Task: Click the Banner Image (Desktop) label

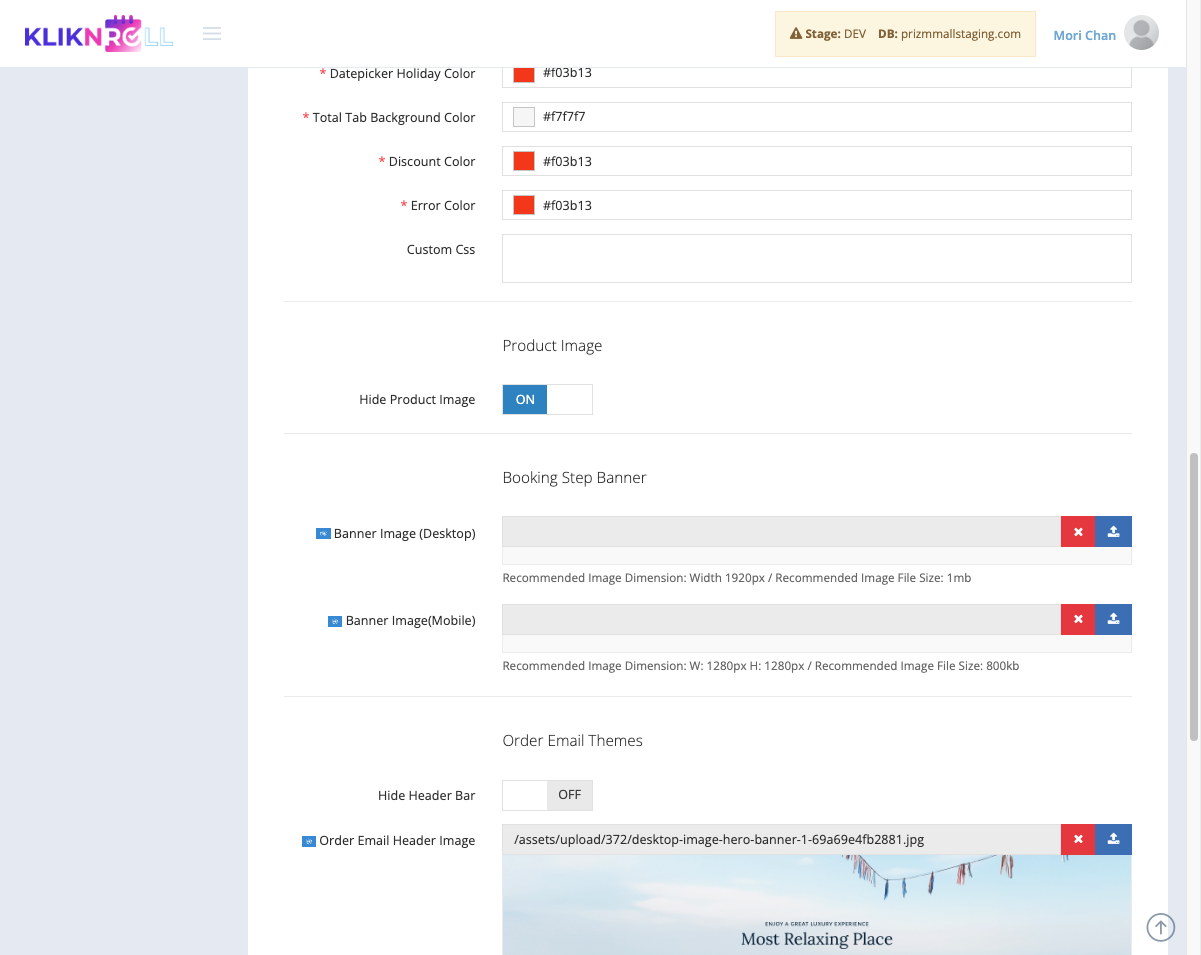Action: [404, 534]
